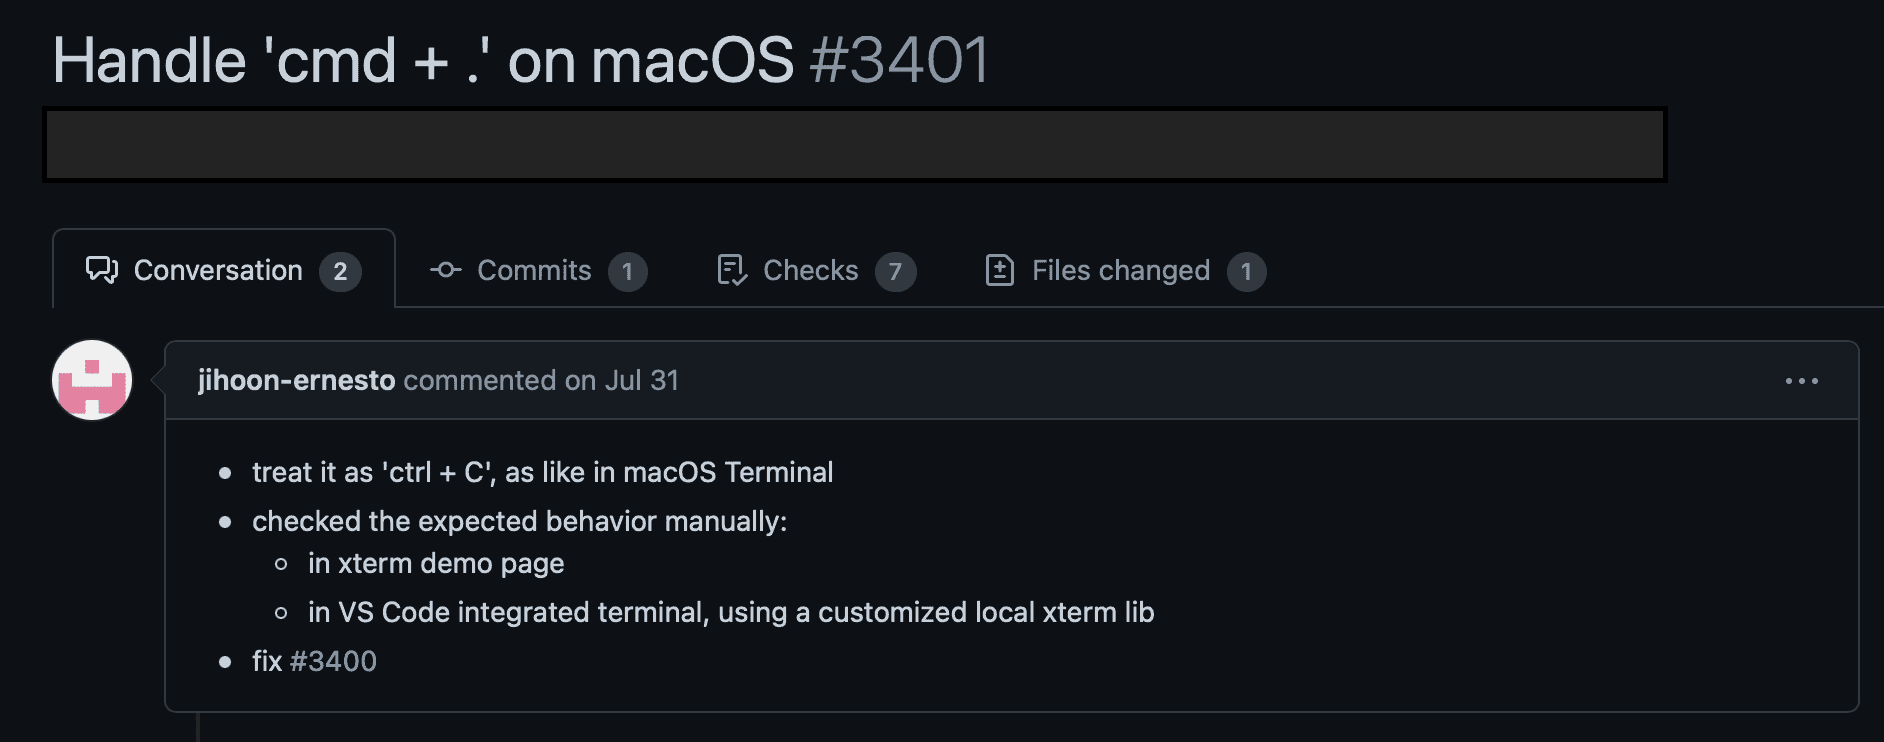Open jihoon-ernesto's avatar image

[x=92, y=381]
